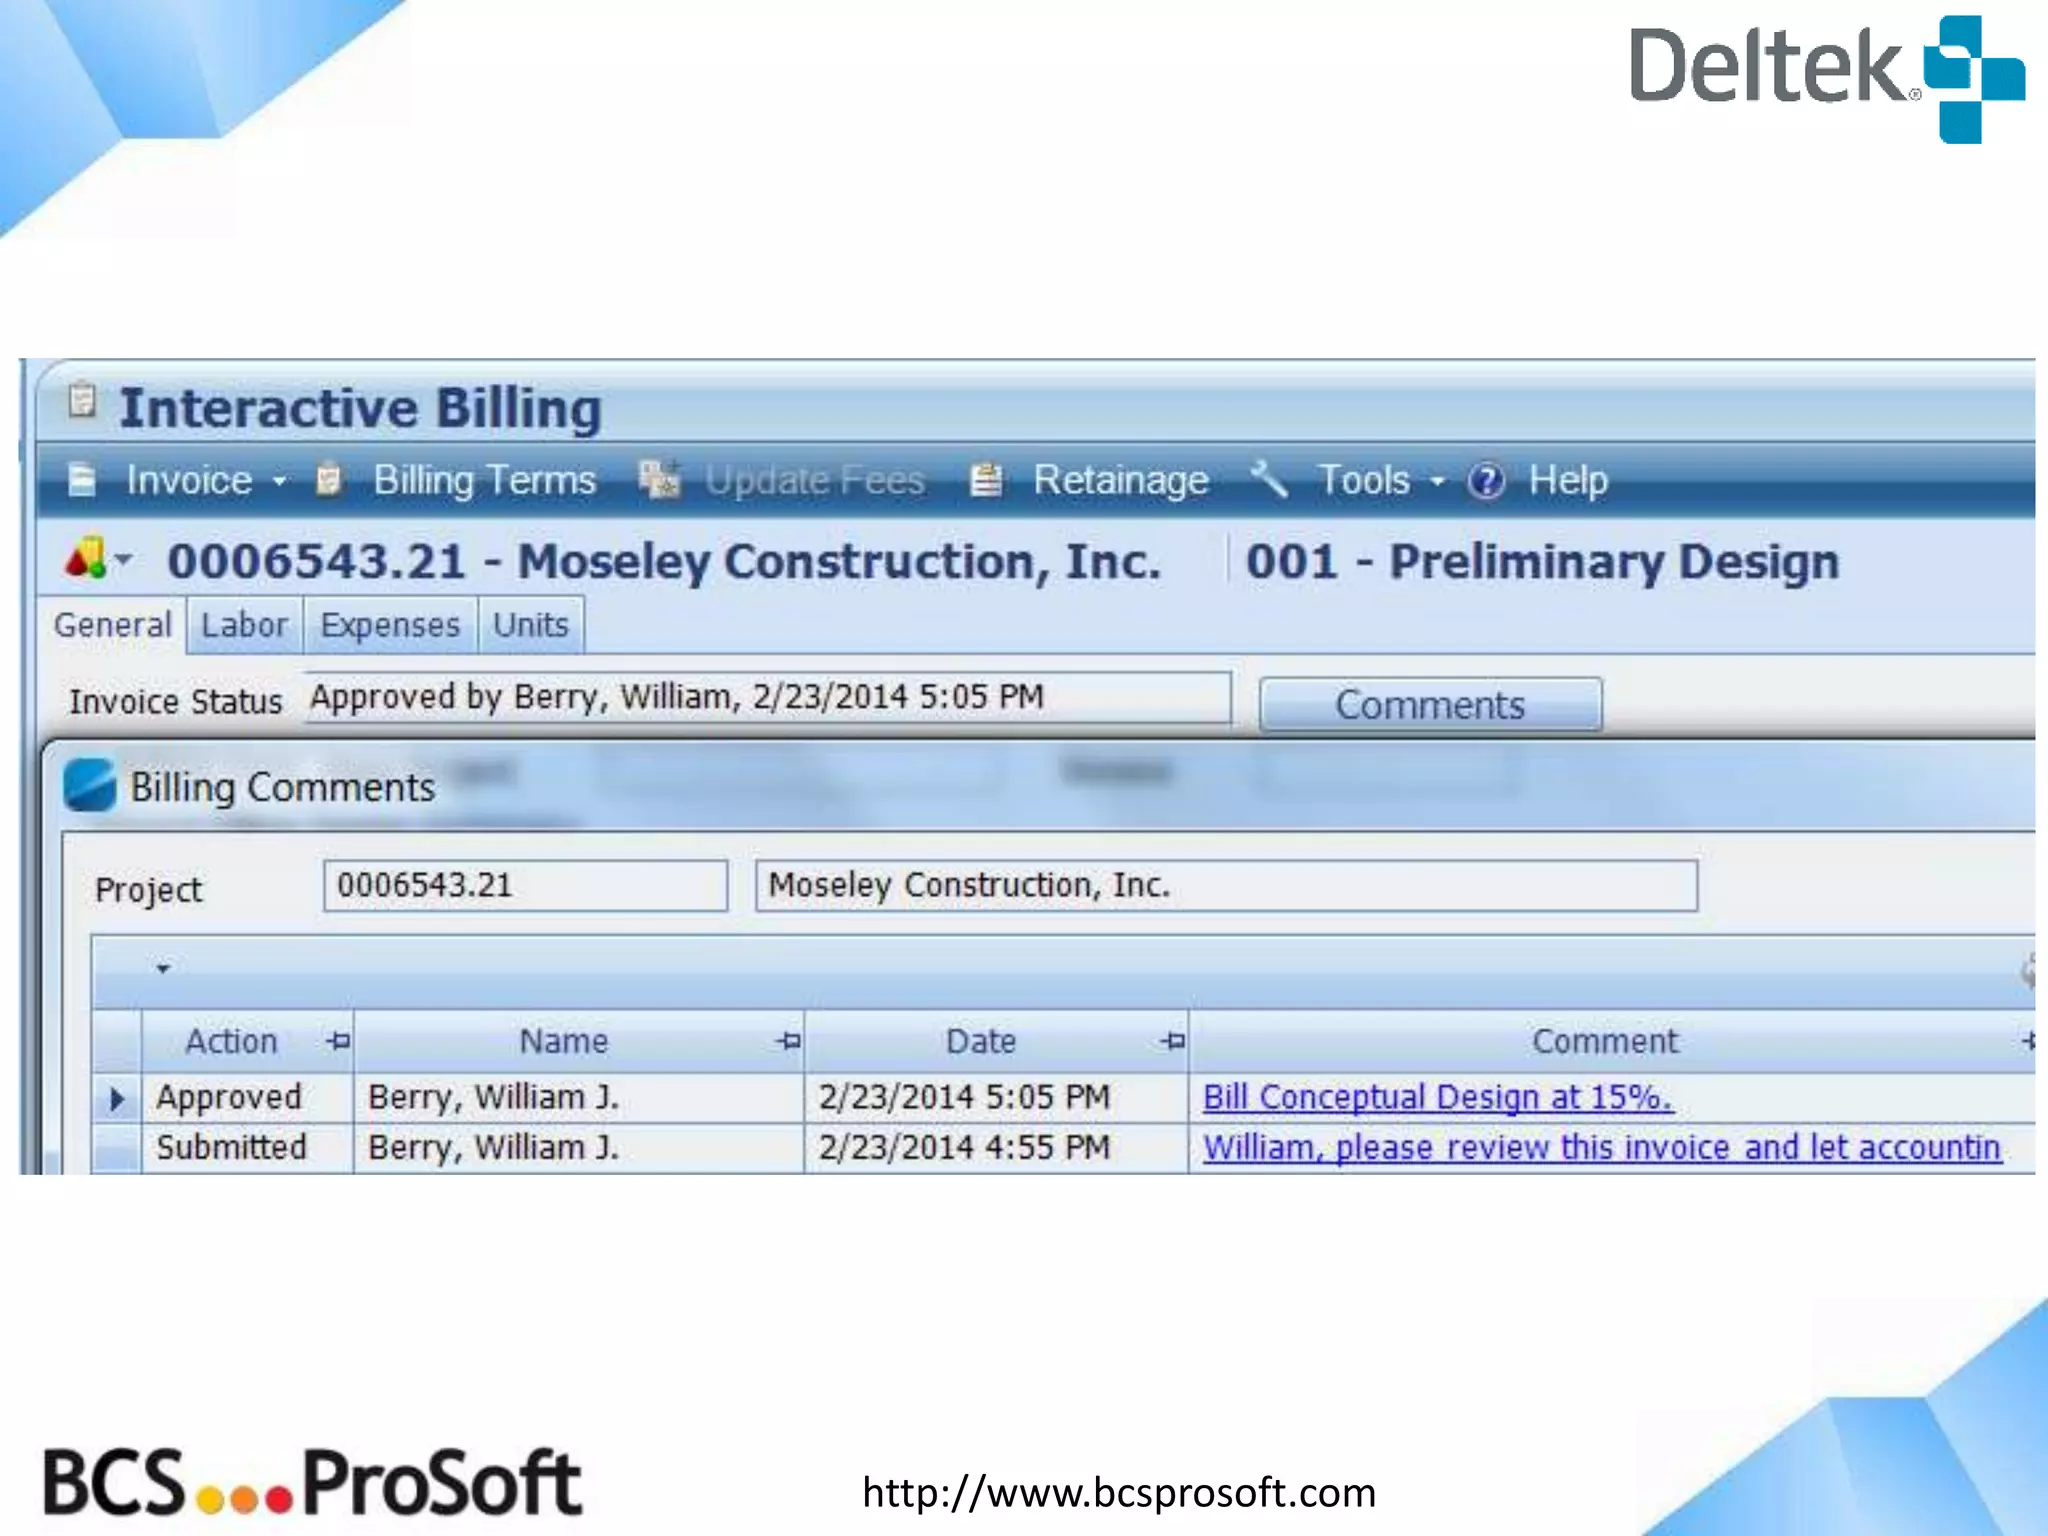Click the Tools wrench icon

pos(1270,479)
